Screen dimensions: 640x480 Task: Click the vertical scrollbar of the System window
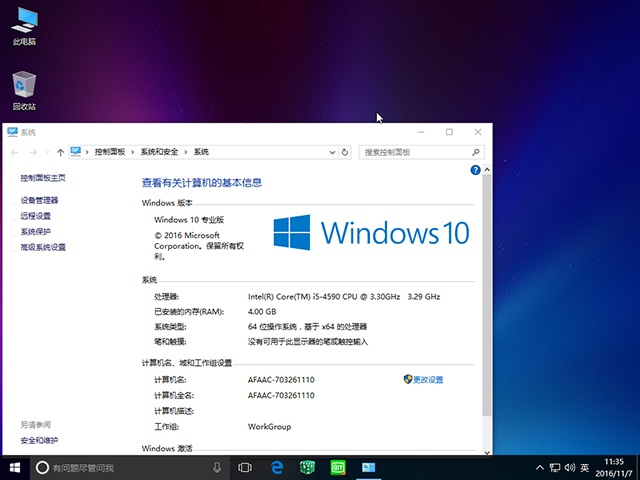(x=487, y=300)
